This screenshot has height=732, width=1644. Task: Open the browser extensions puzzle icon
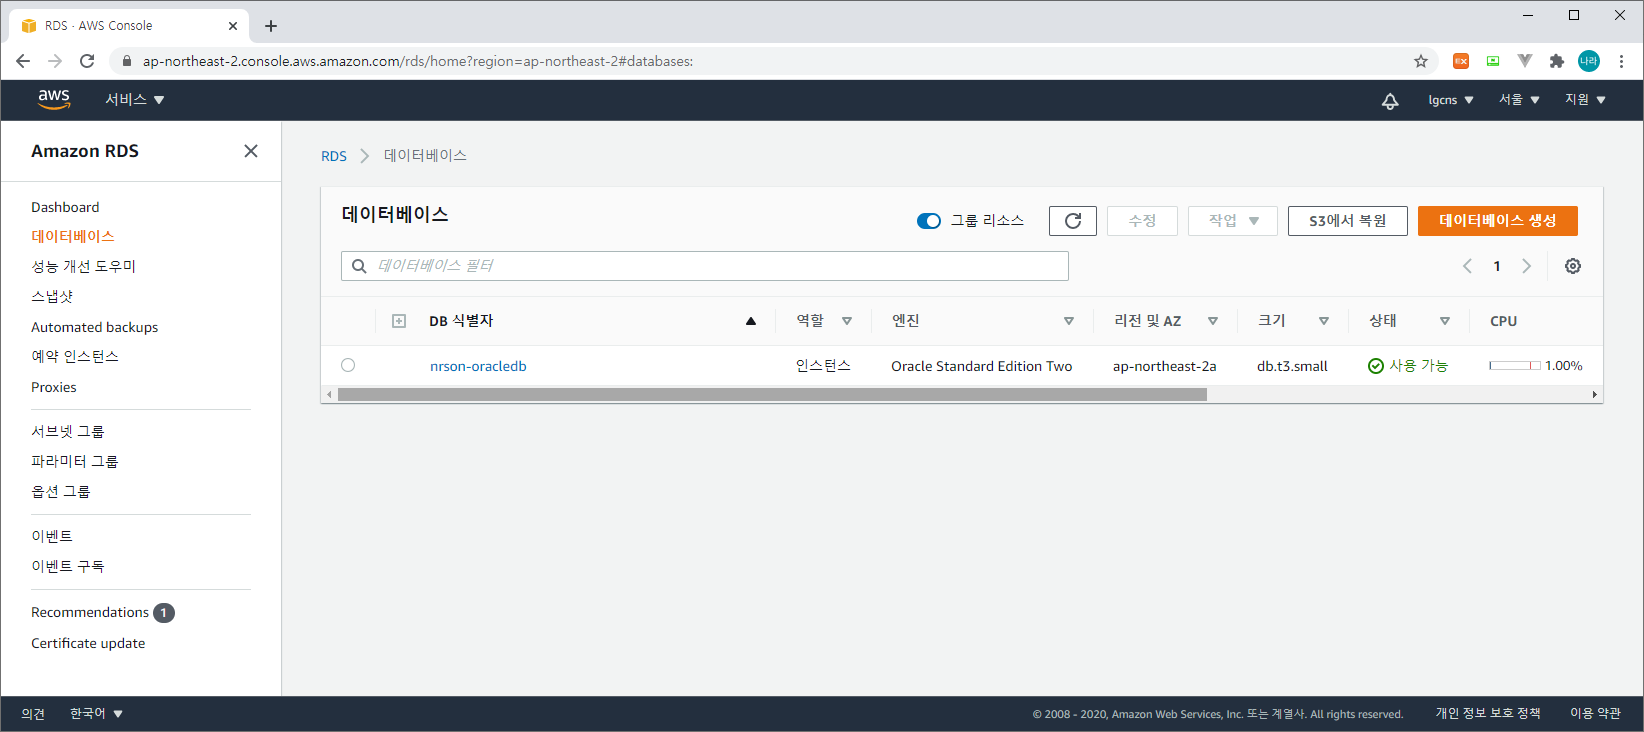point(1557,61)
